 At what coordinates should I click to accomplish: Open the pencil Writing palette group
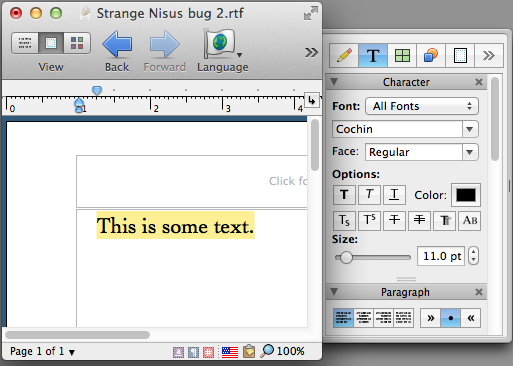[344, 55]
